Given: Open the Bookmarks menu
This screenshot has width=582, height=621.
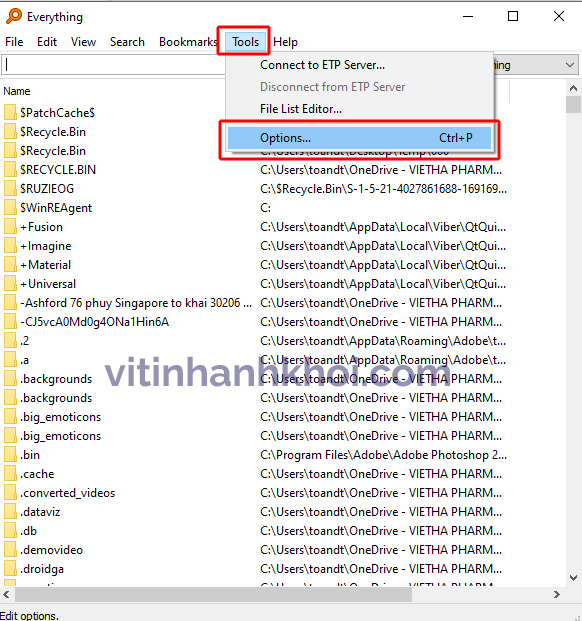Looking at the screenshot, I should coord(188,42).
